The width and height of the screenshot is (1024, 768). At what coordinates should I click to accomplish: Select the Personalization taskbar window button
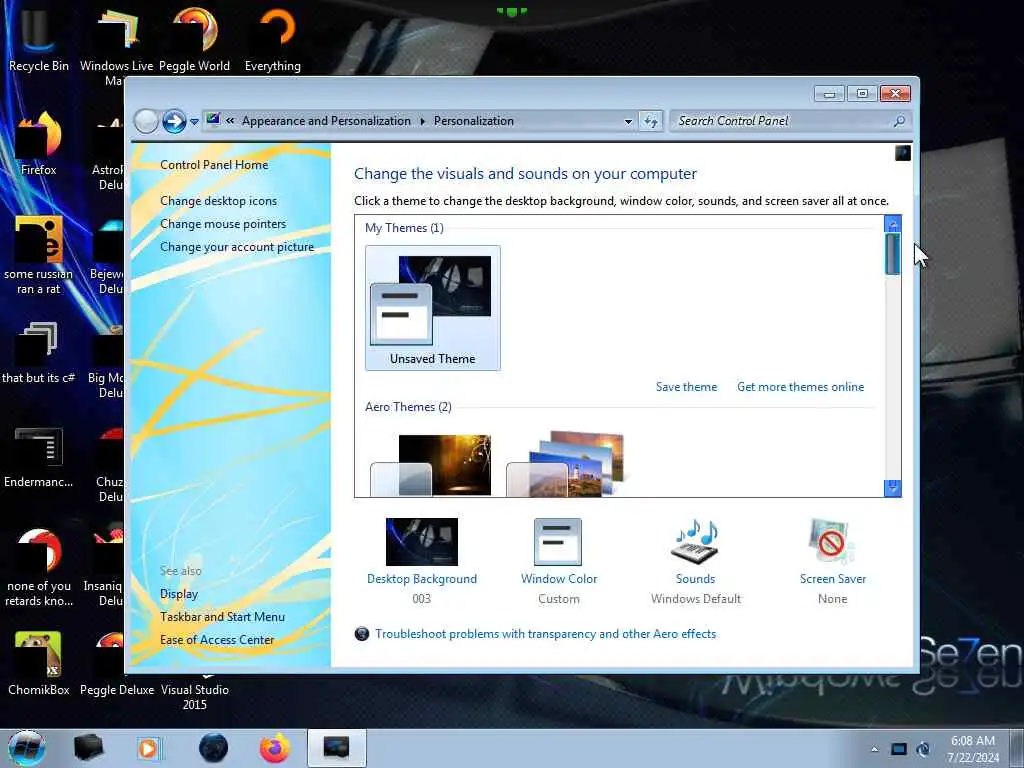(x=336, y=748)
